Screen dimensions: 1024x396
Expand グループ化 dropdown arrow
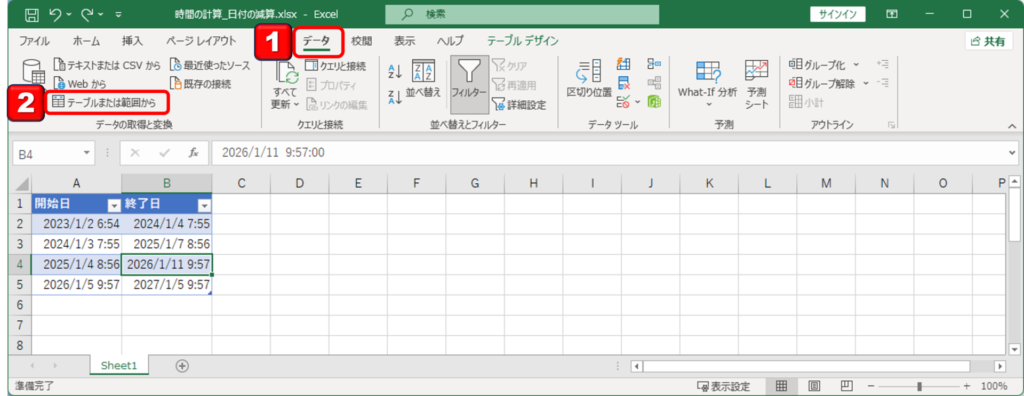856,65
